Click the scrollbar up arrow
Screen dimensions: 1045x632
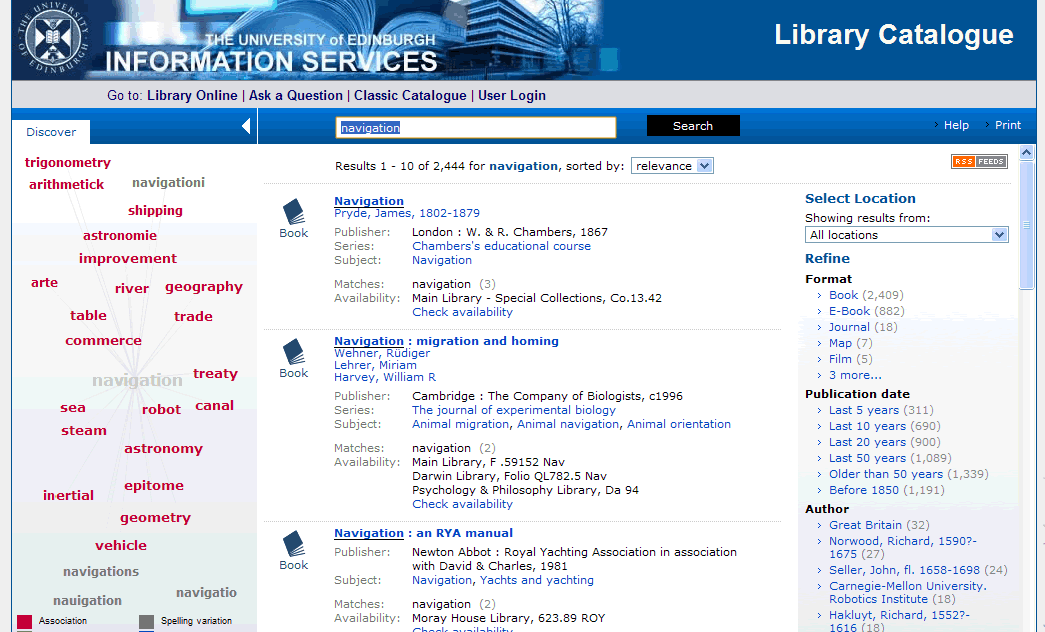click(1026, 153)
